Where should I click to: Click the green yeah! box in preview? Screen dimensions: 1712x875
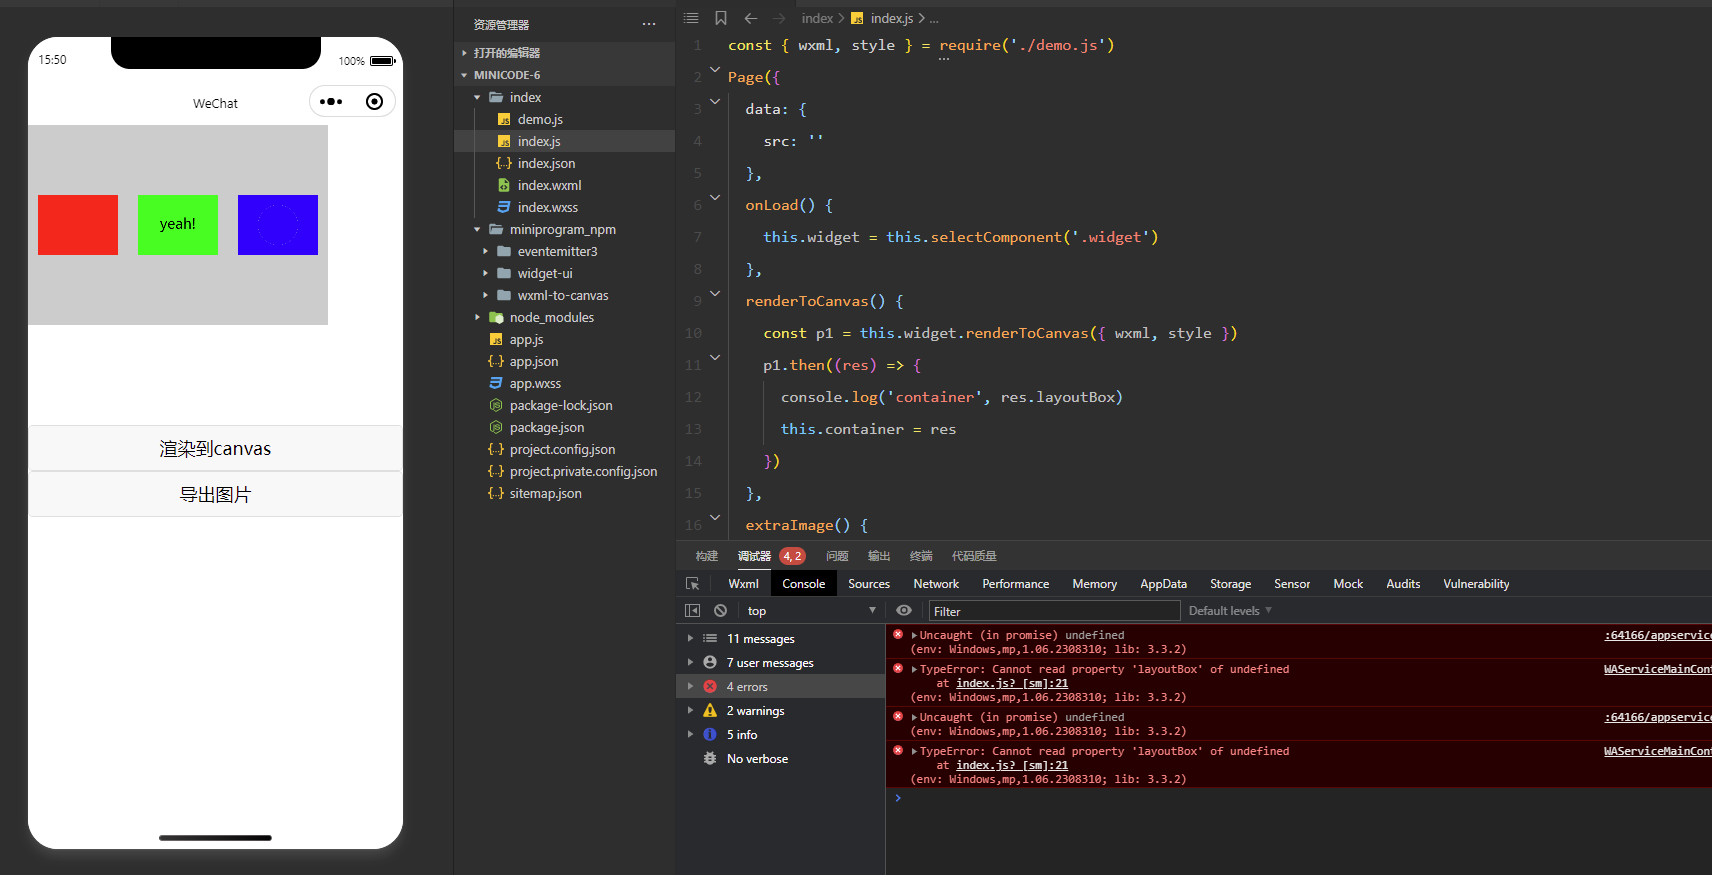click(x=178, y=225)
